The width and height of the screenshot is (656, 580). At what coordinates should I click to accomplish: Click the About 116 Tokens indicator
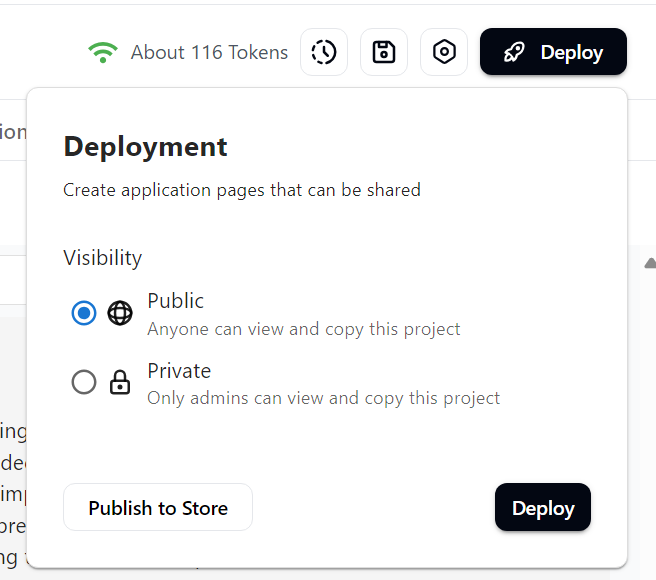point(209,52)
